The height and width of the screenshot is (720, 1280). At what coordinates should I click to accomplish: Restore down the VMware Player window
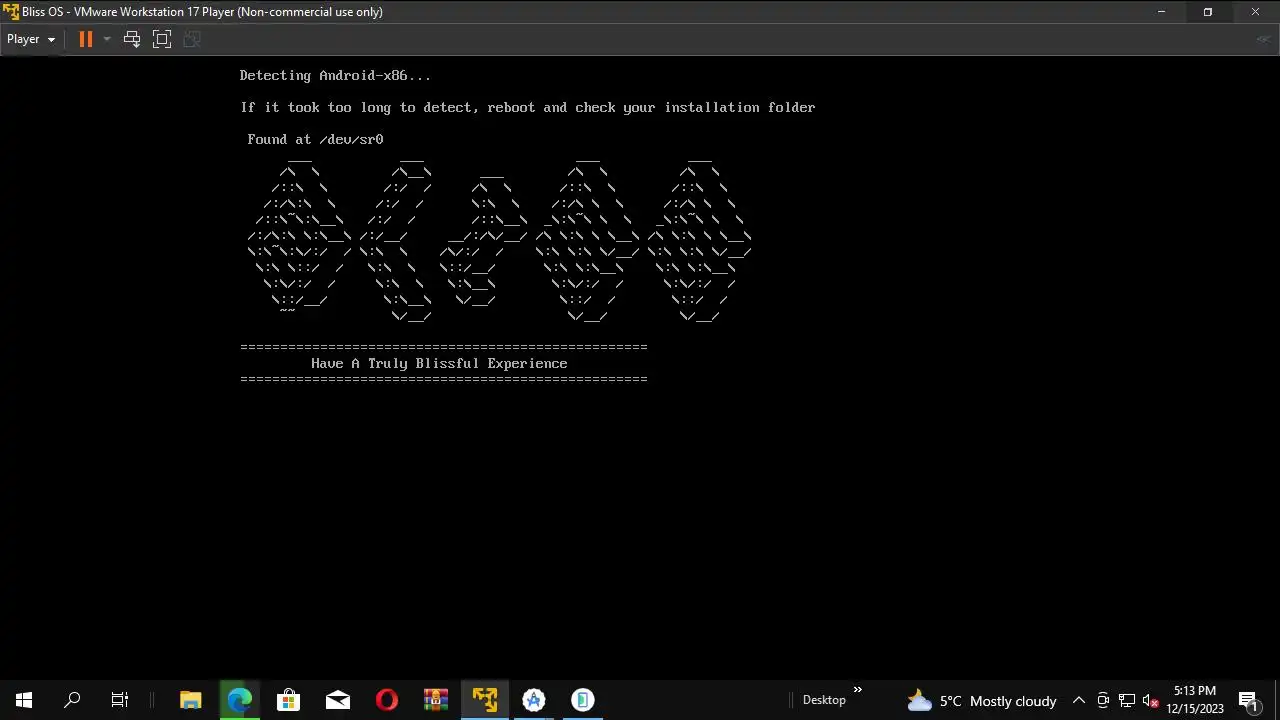[1208, 12]
